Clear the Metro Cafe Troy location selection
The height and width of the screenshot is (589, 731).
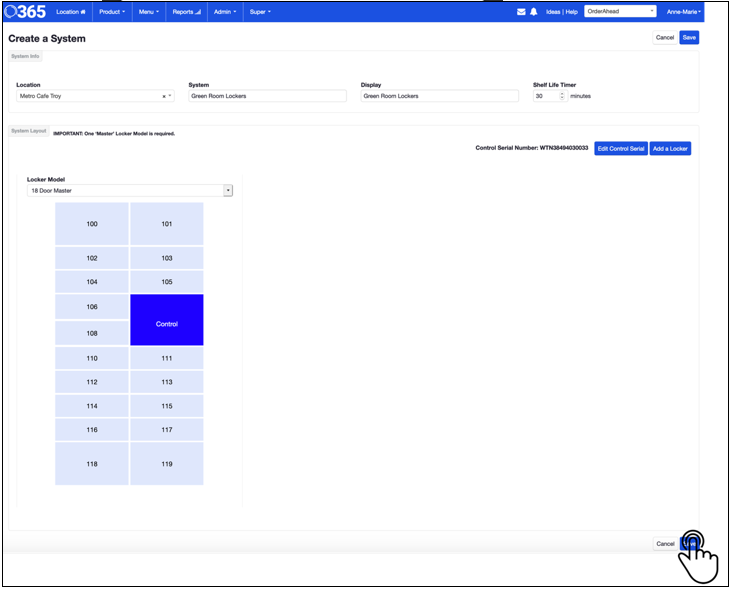[164, 96]
